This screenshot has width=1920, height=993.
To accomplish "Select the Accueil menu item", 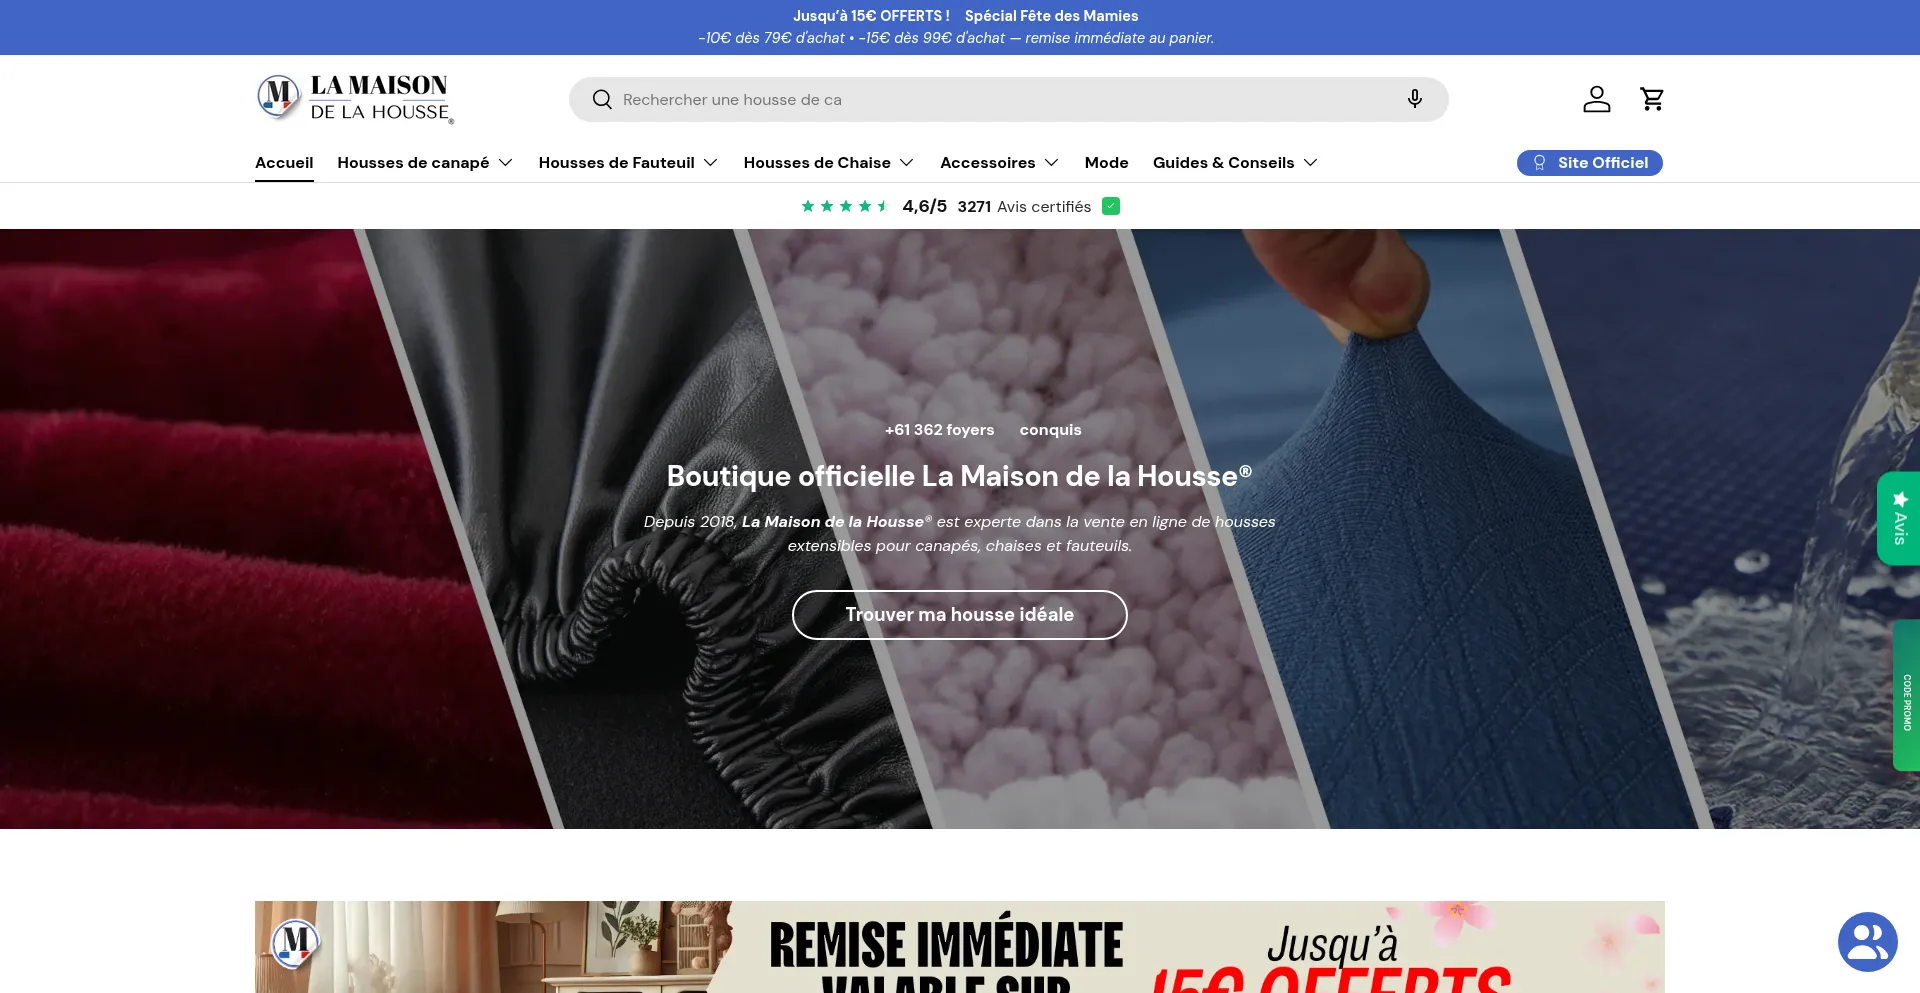I will 283,162.
